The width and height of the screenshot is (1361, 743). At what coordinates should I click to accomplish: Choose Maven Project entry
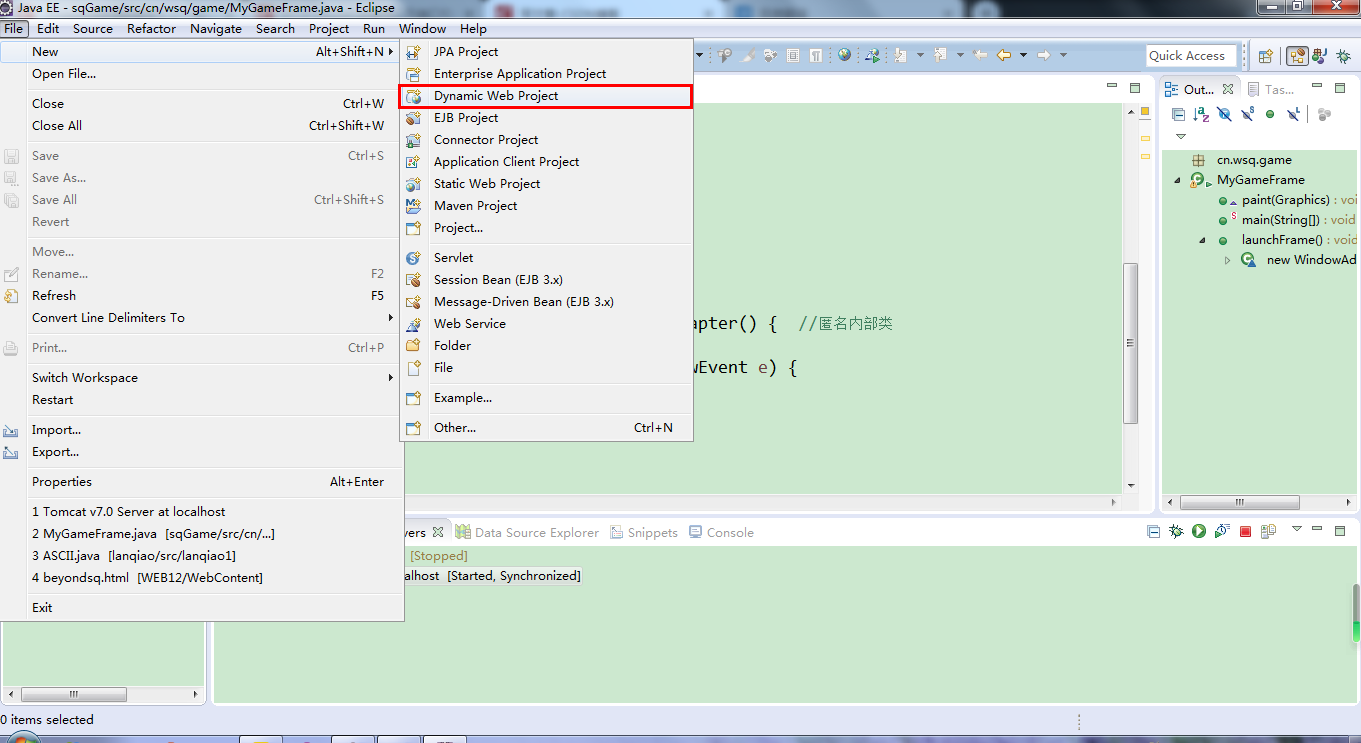(546, 205)
